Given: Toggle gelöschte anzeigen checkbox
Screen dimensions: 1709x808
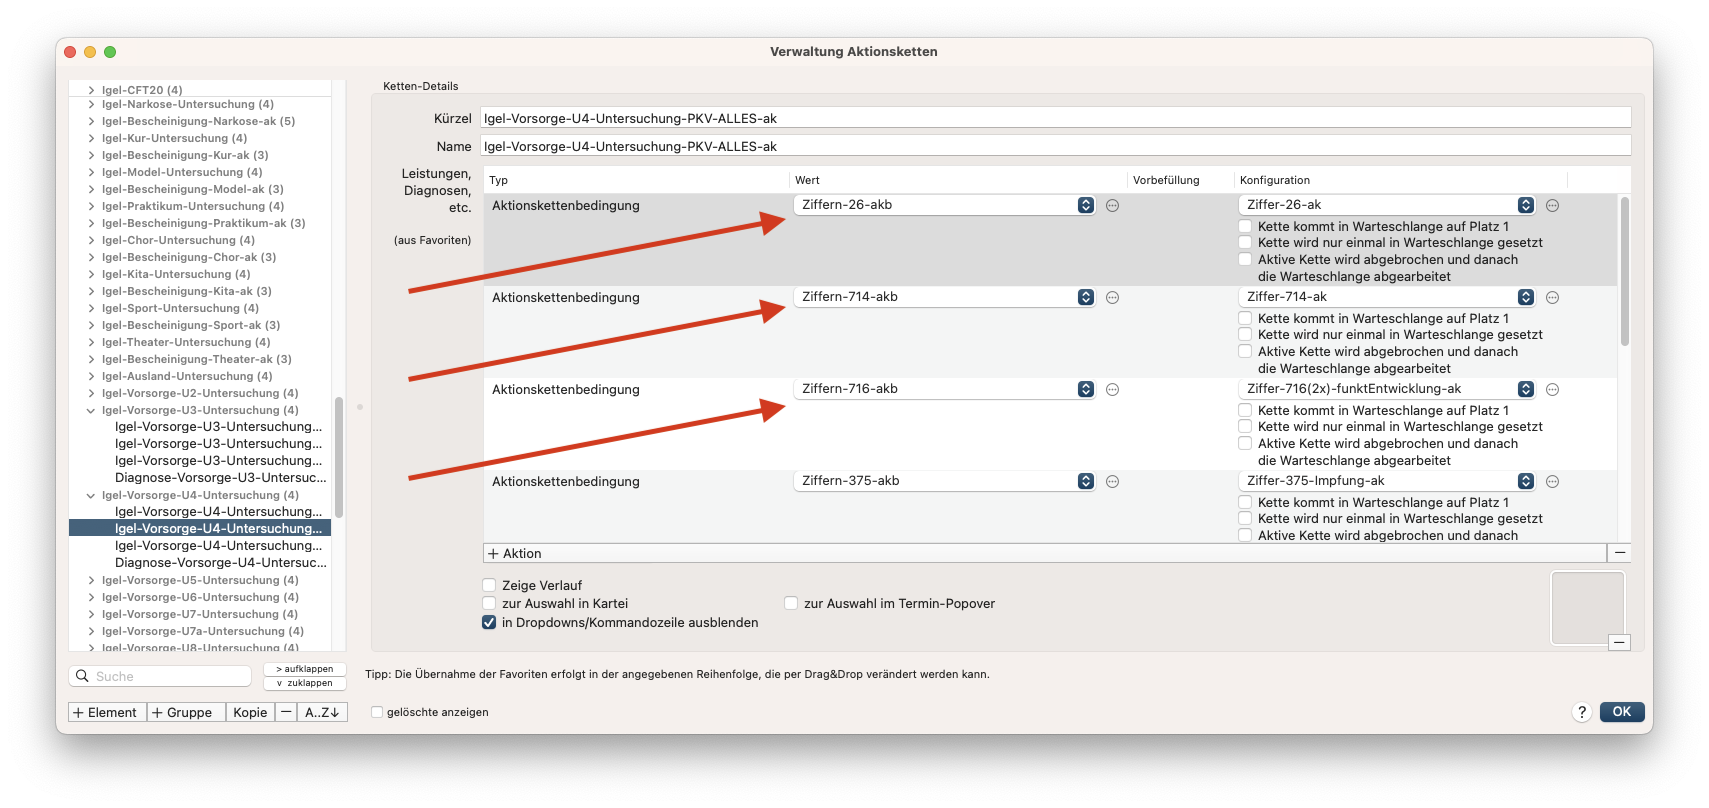Looking at the screenshot, I should tap(377, 712).
